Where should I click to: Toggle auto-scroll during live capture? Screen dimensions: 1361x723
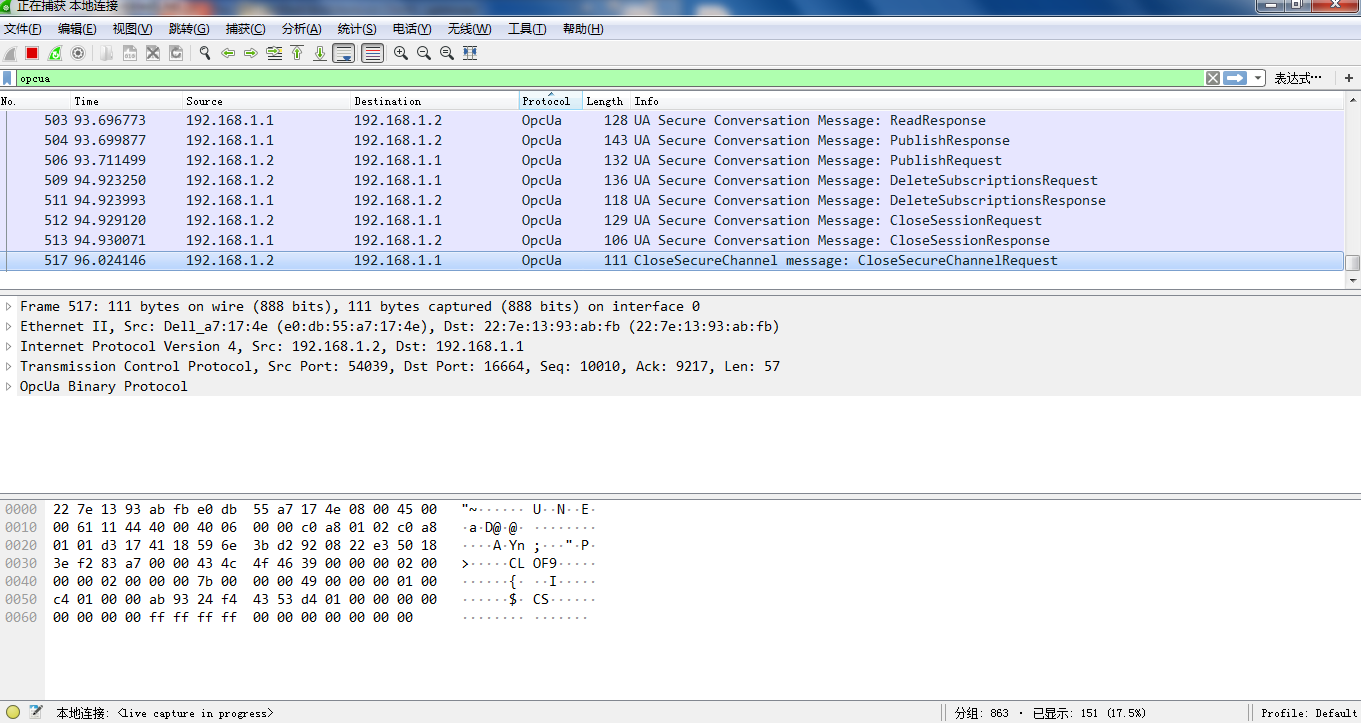(x=344, y=53)
